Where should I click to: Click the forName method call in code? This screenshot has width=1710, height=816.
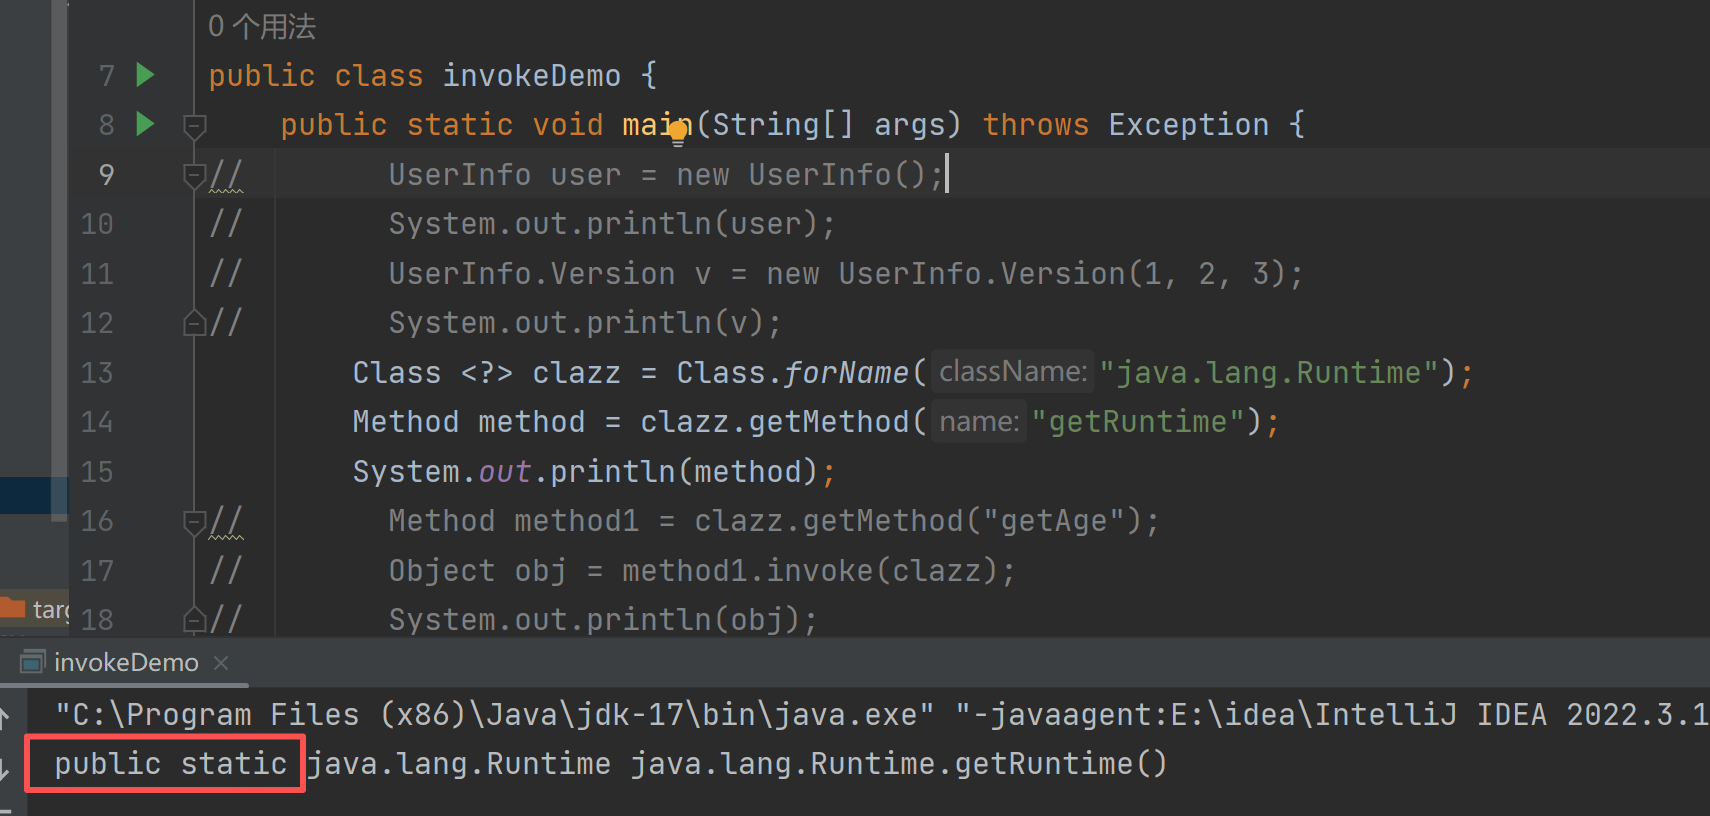845,373
